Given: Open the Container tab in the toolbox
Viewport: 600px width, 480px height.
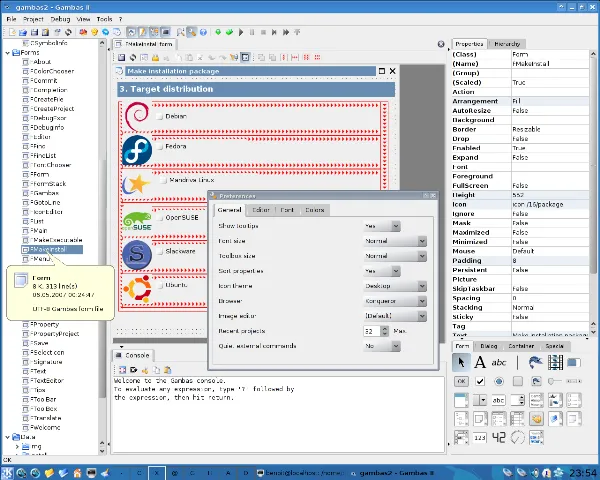Looking at the screenshot, I should pos(520,346).
